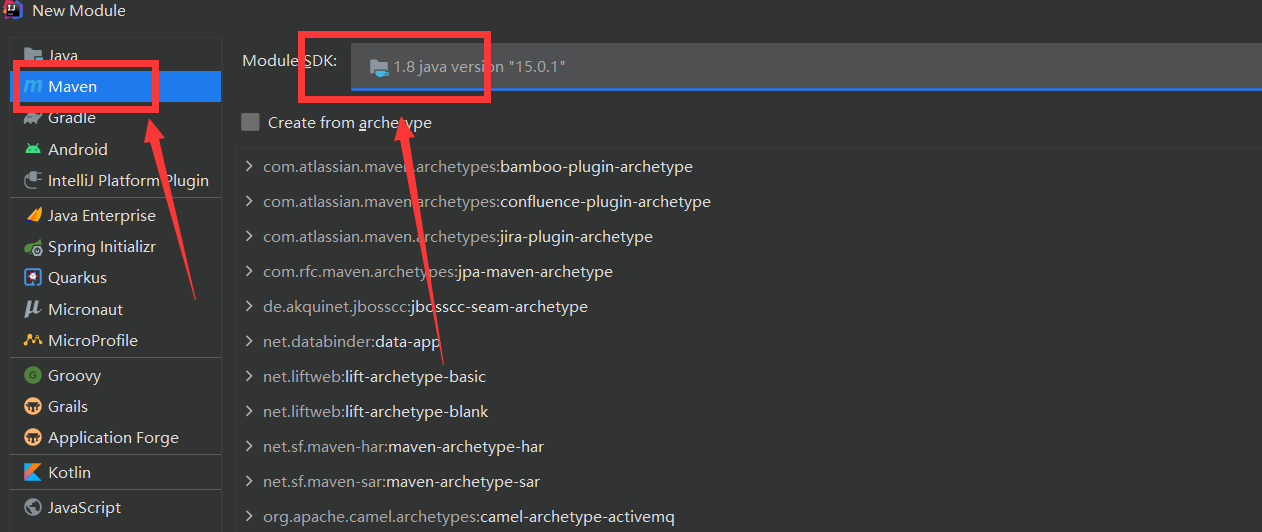The image size is (1262, 532).
Task: Select text 'jira-plugin-archetype'
Action: point(576,237)
